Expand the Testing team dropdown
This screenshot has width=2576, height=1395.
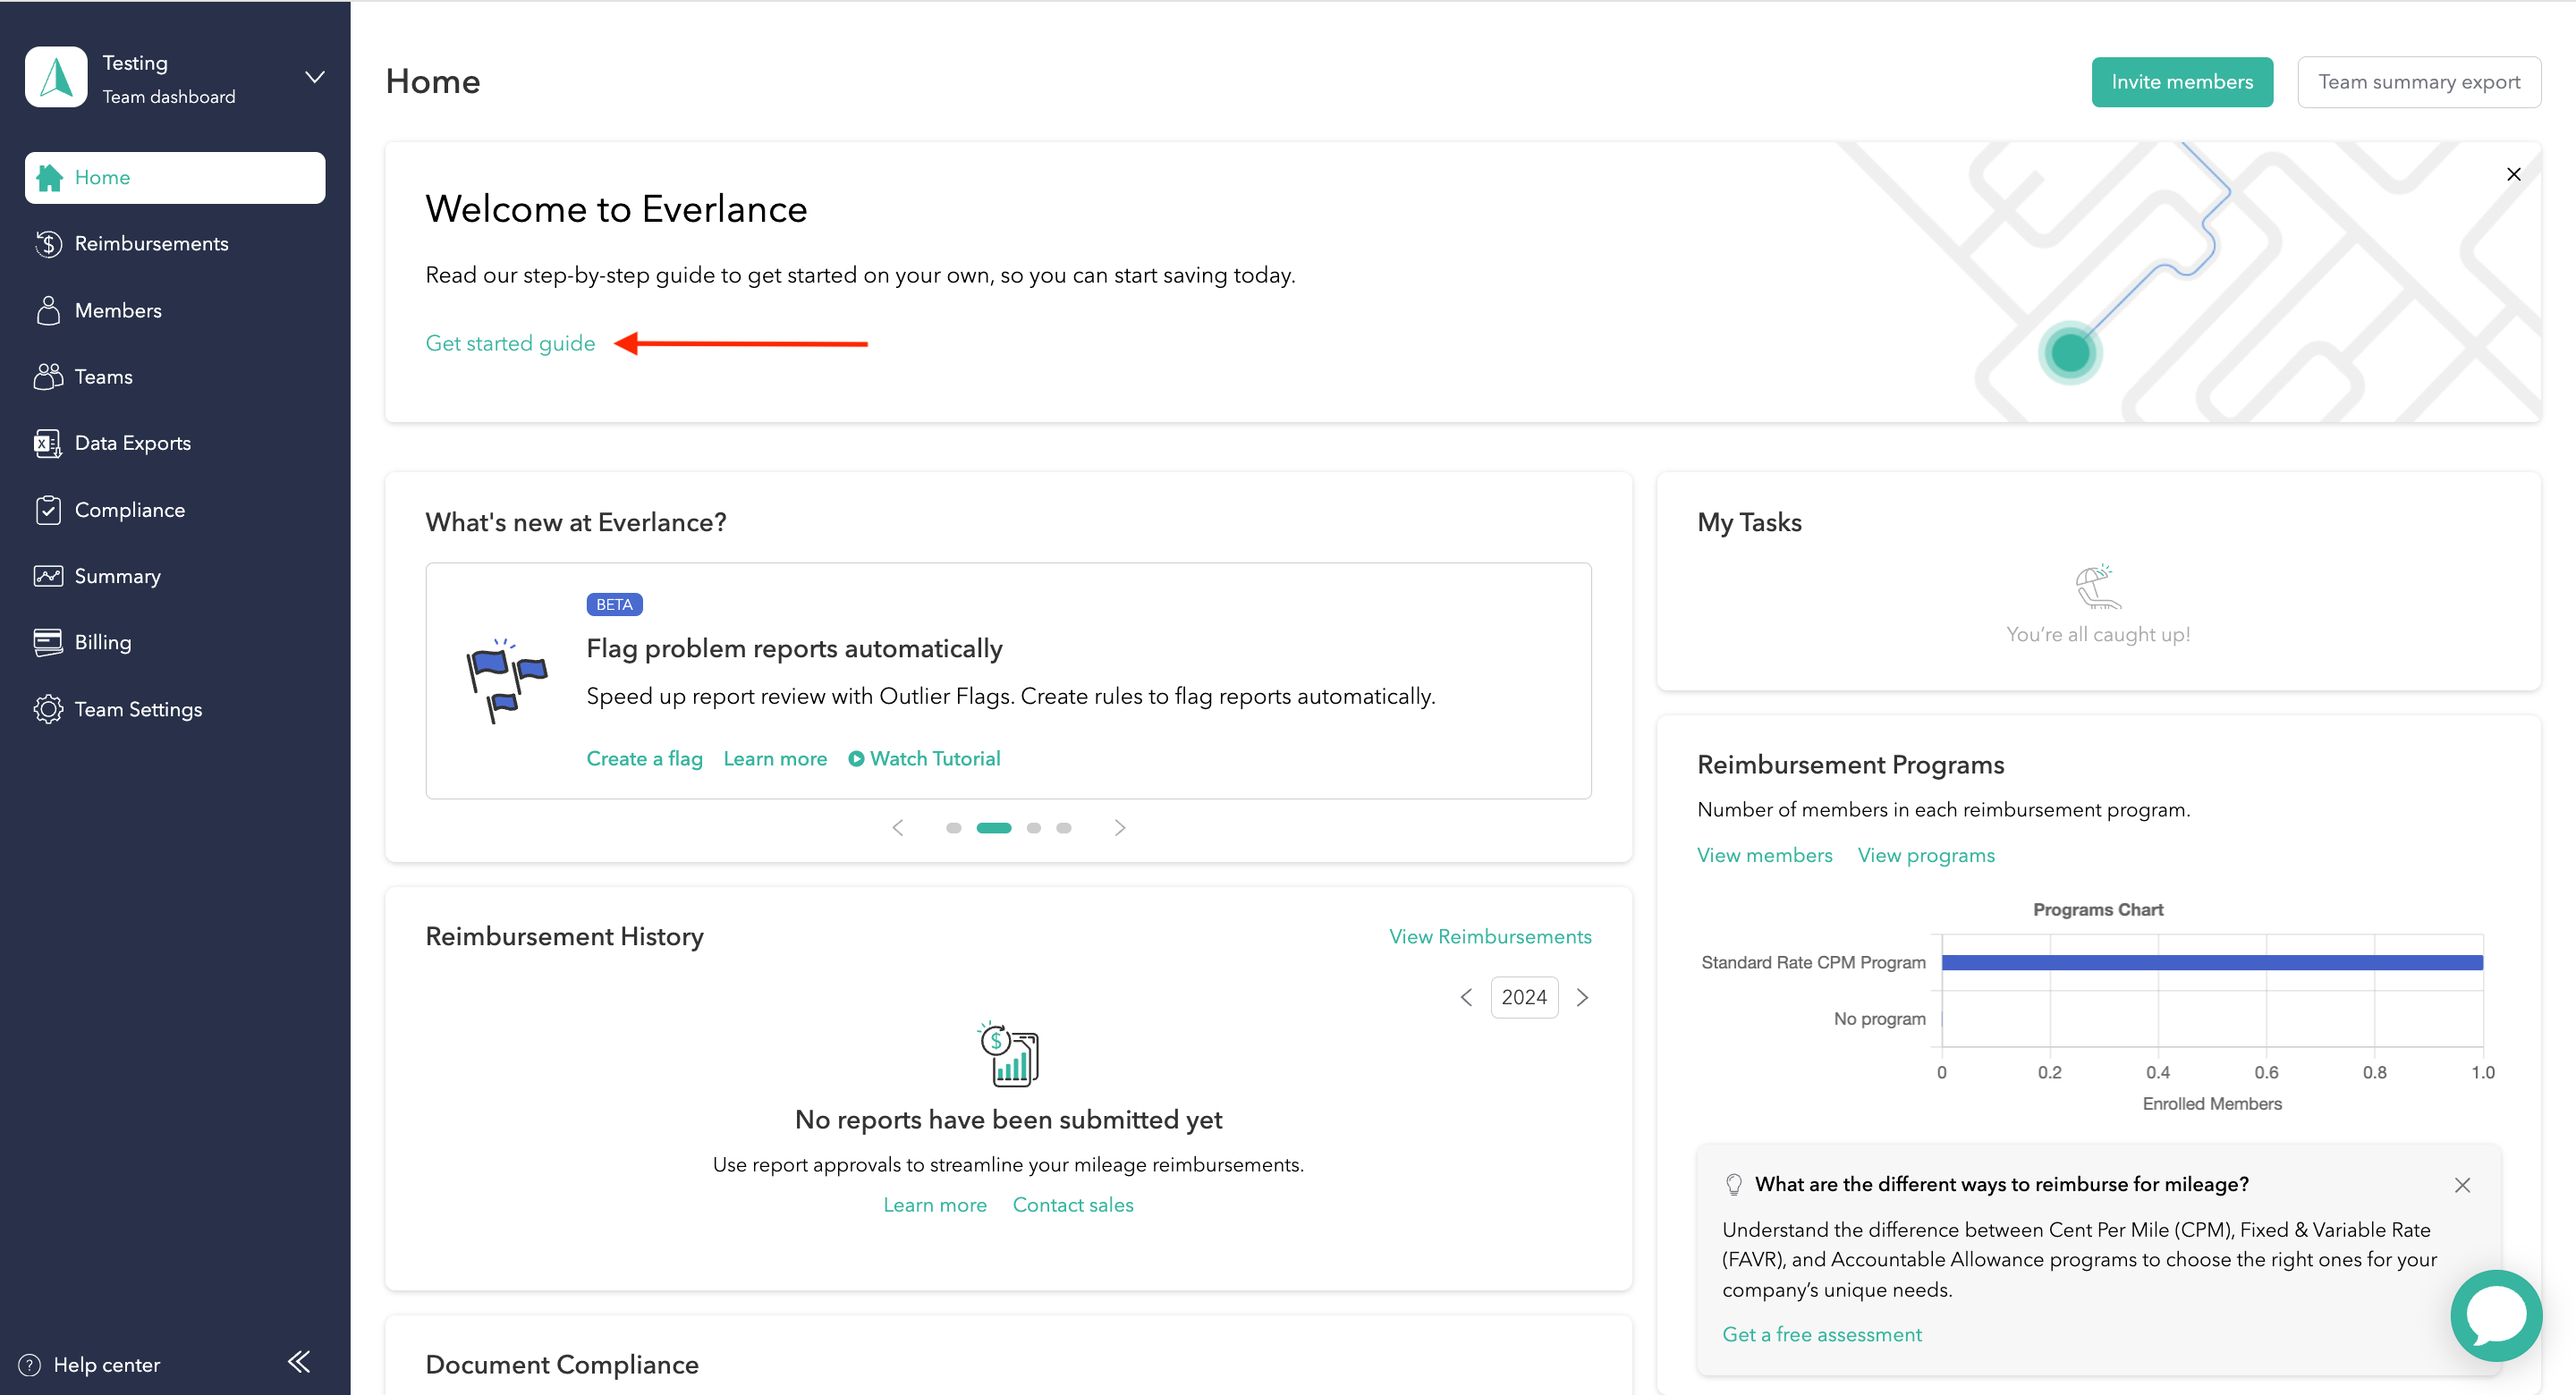tap(315, 78)
